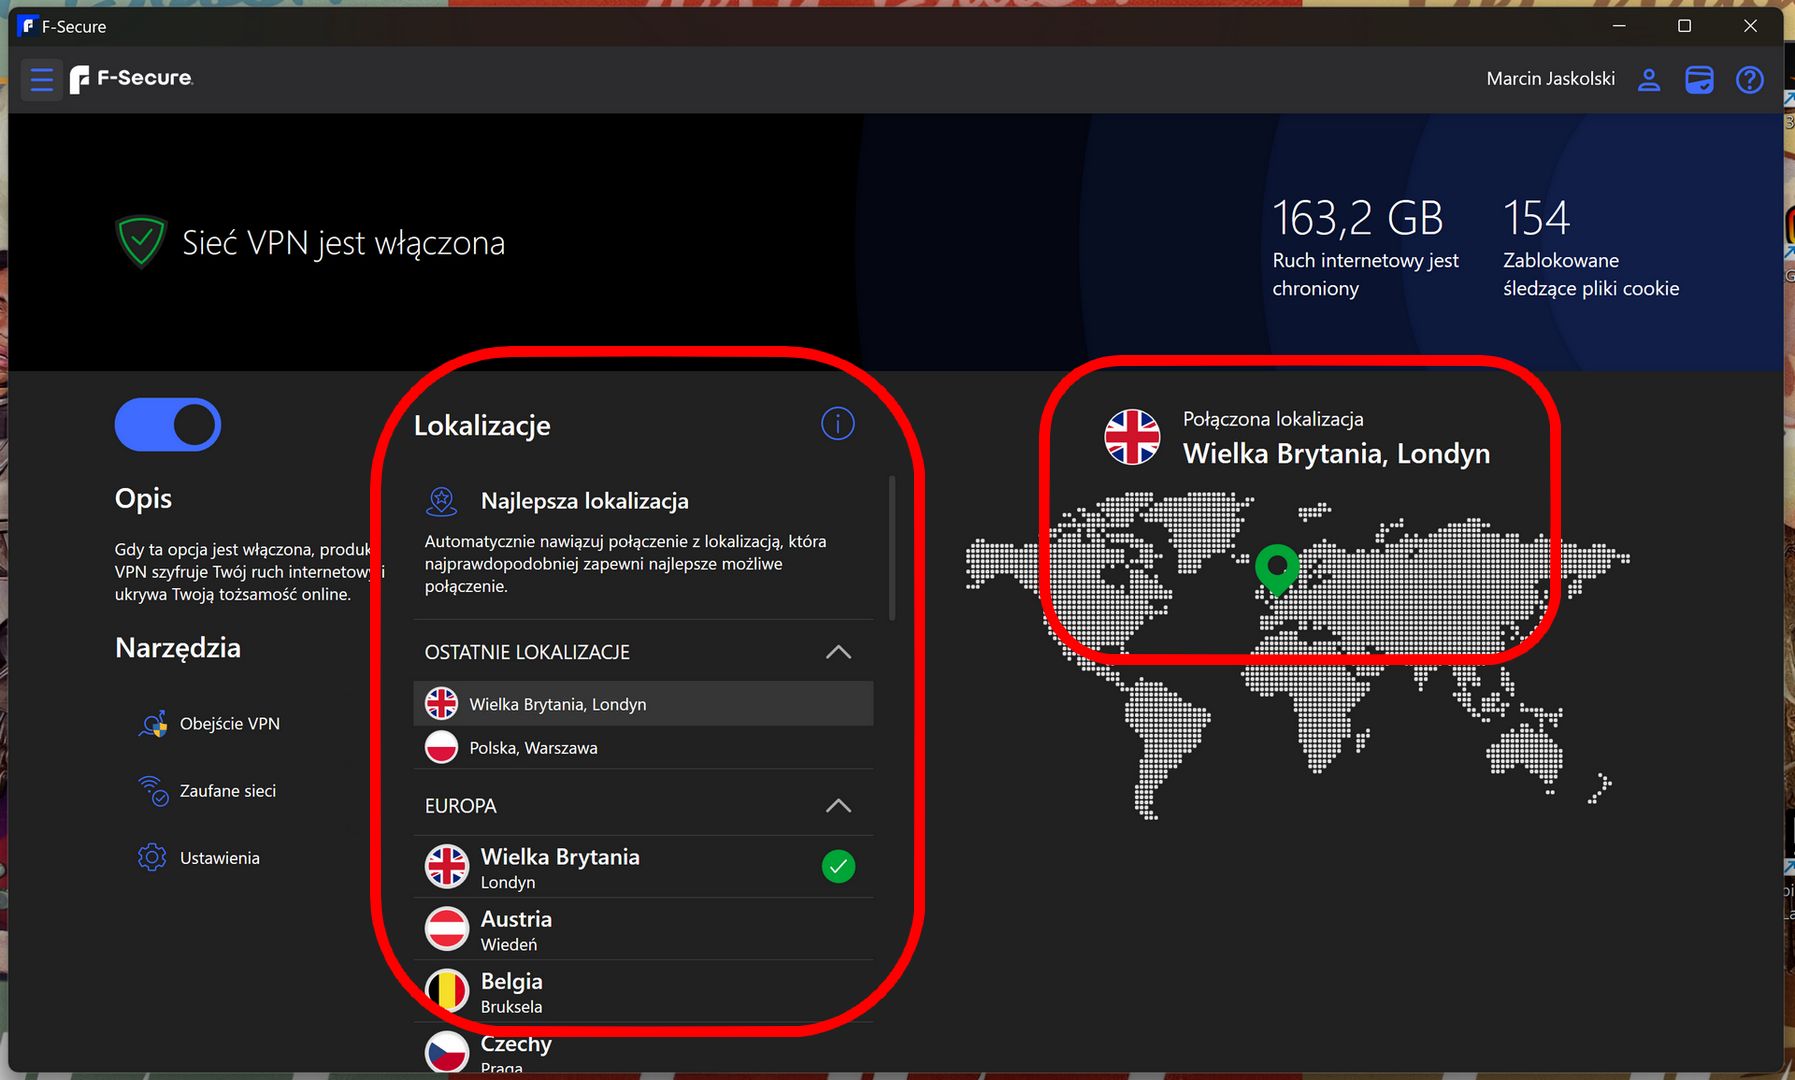
Task: Click Sieć VPN jest włączona status text
Action: (343, 243)
